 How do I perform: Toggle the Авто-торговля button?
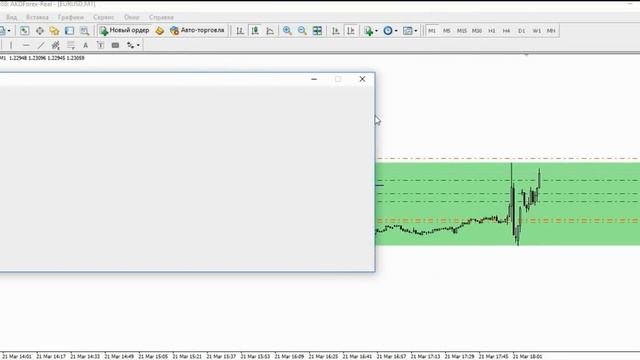pos(198,31)
